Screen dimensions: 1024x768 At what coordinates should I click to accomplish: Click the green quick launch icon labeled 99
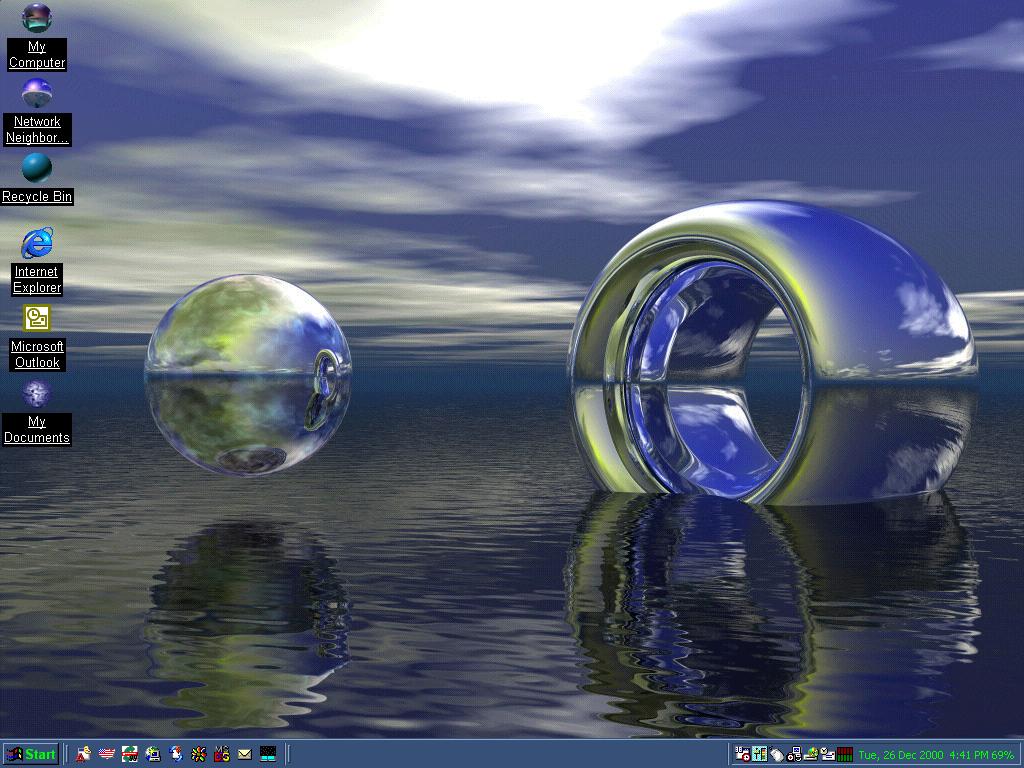click(x=129, y=754)
